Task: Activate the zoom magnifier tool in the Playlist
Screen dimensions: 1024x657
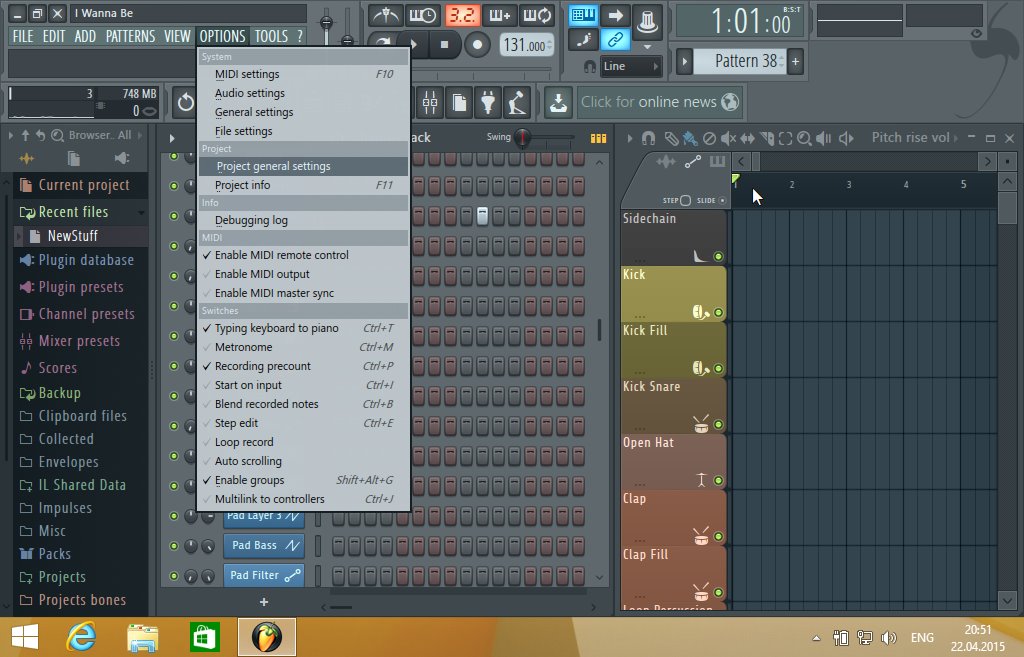Action: coord(804,137)
